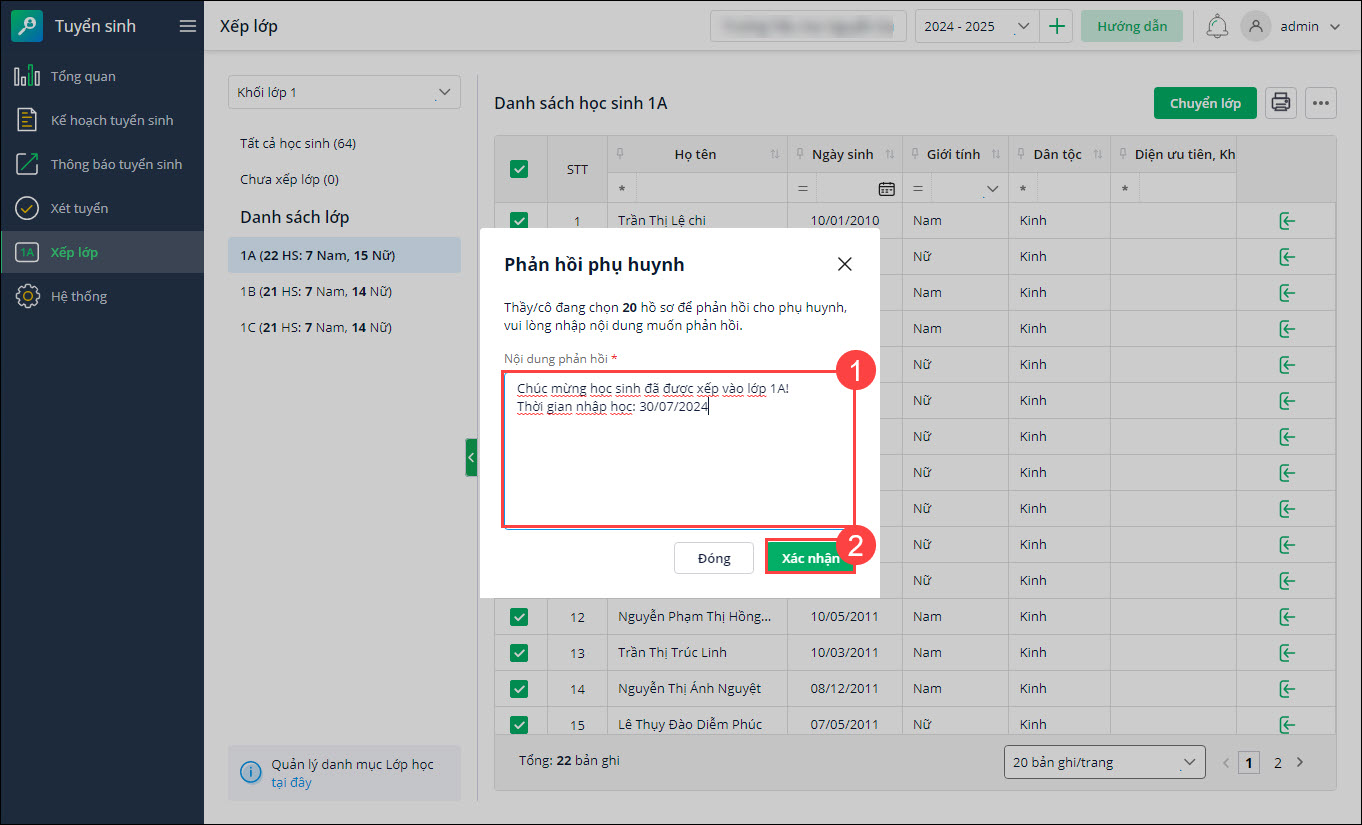Show Tất cả học sinh (64)

(x=298, y=143)
